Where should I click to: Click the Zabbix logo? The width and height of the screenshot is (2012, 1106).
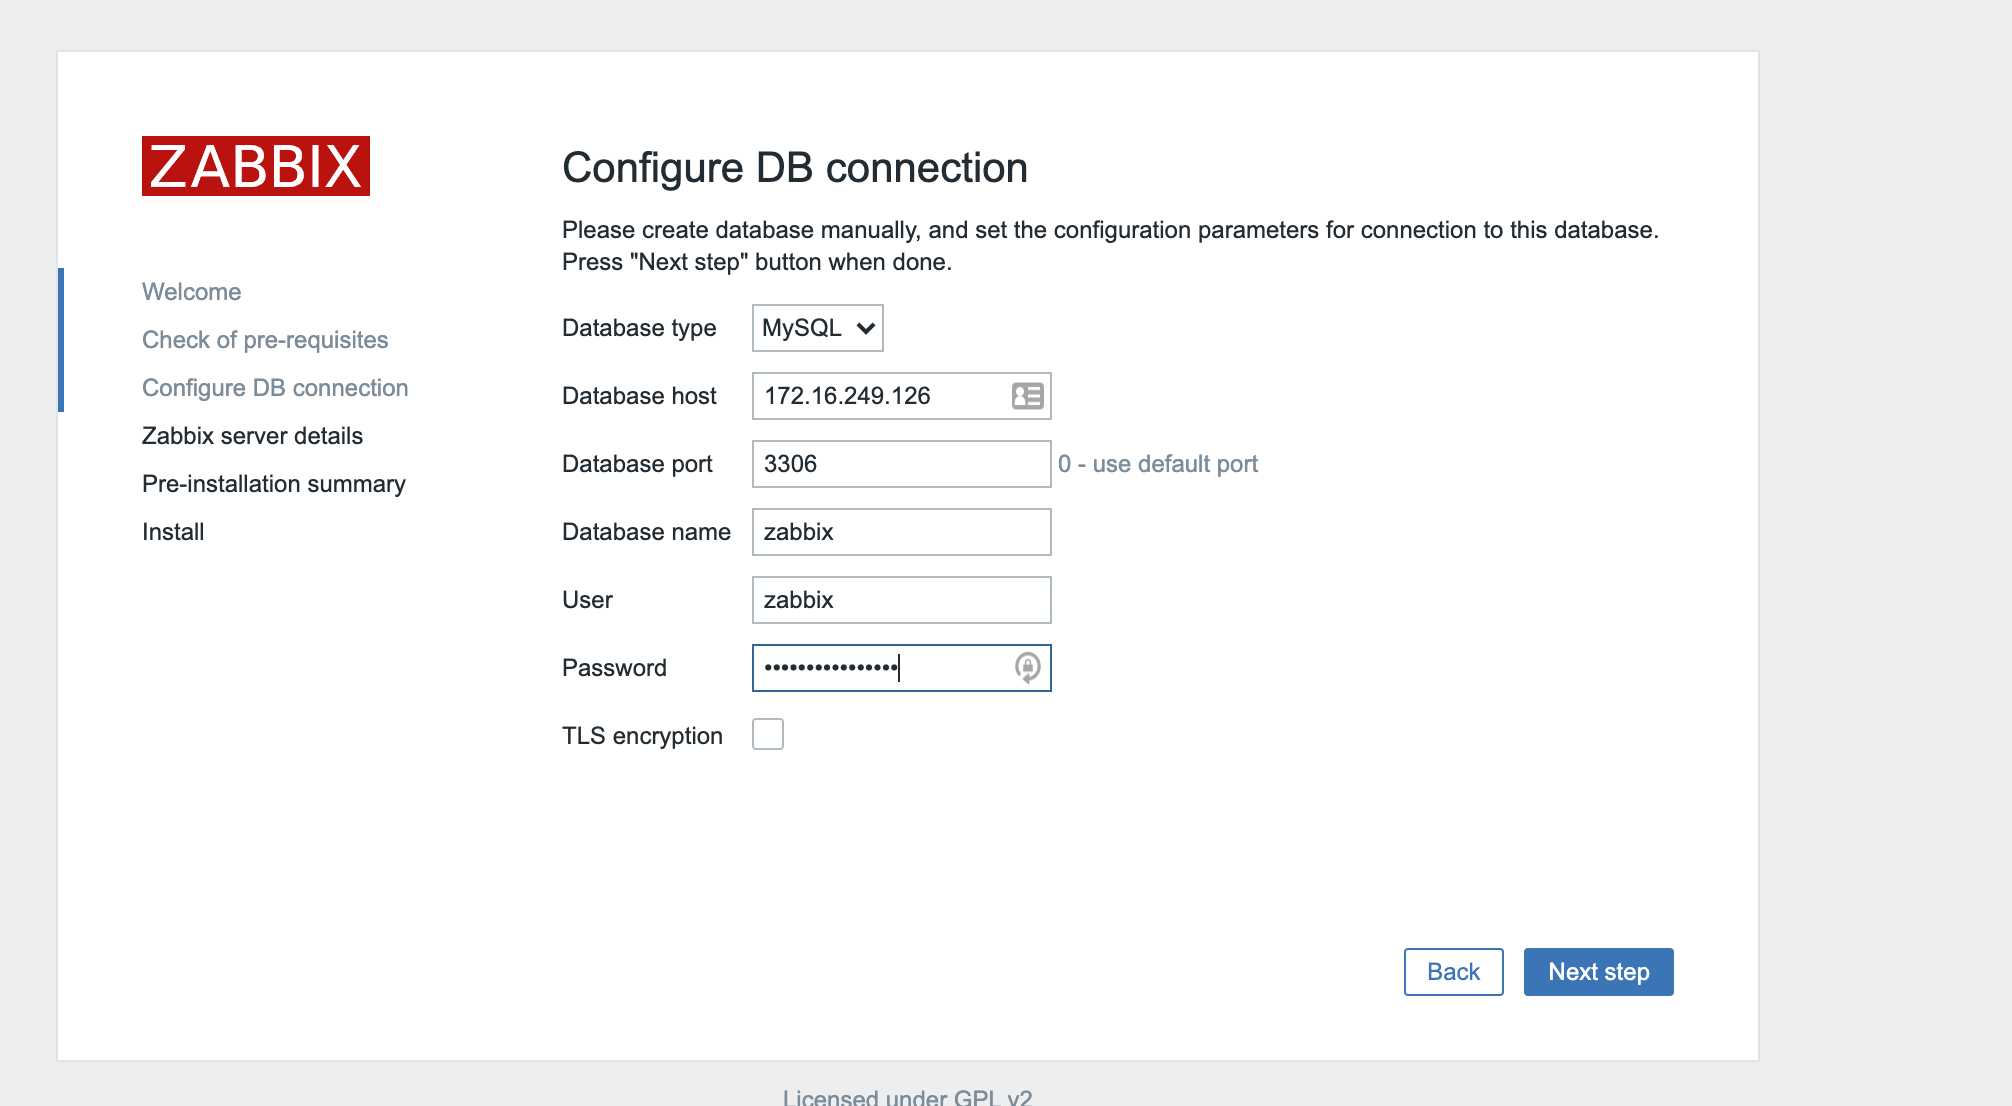point(256,166)
